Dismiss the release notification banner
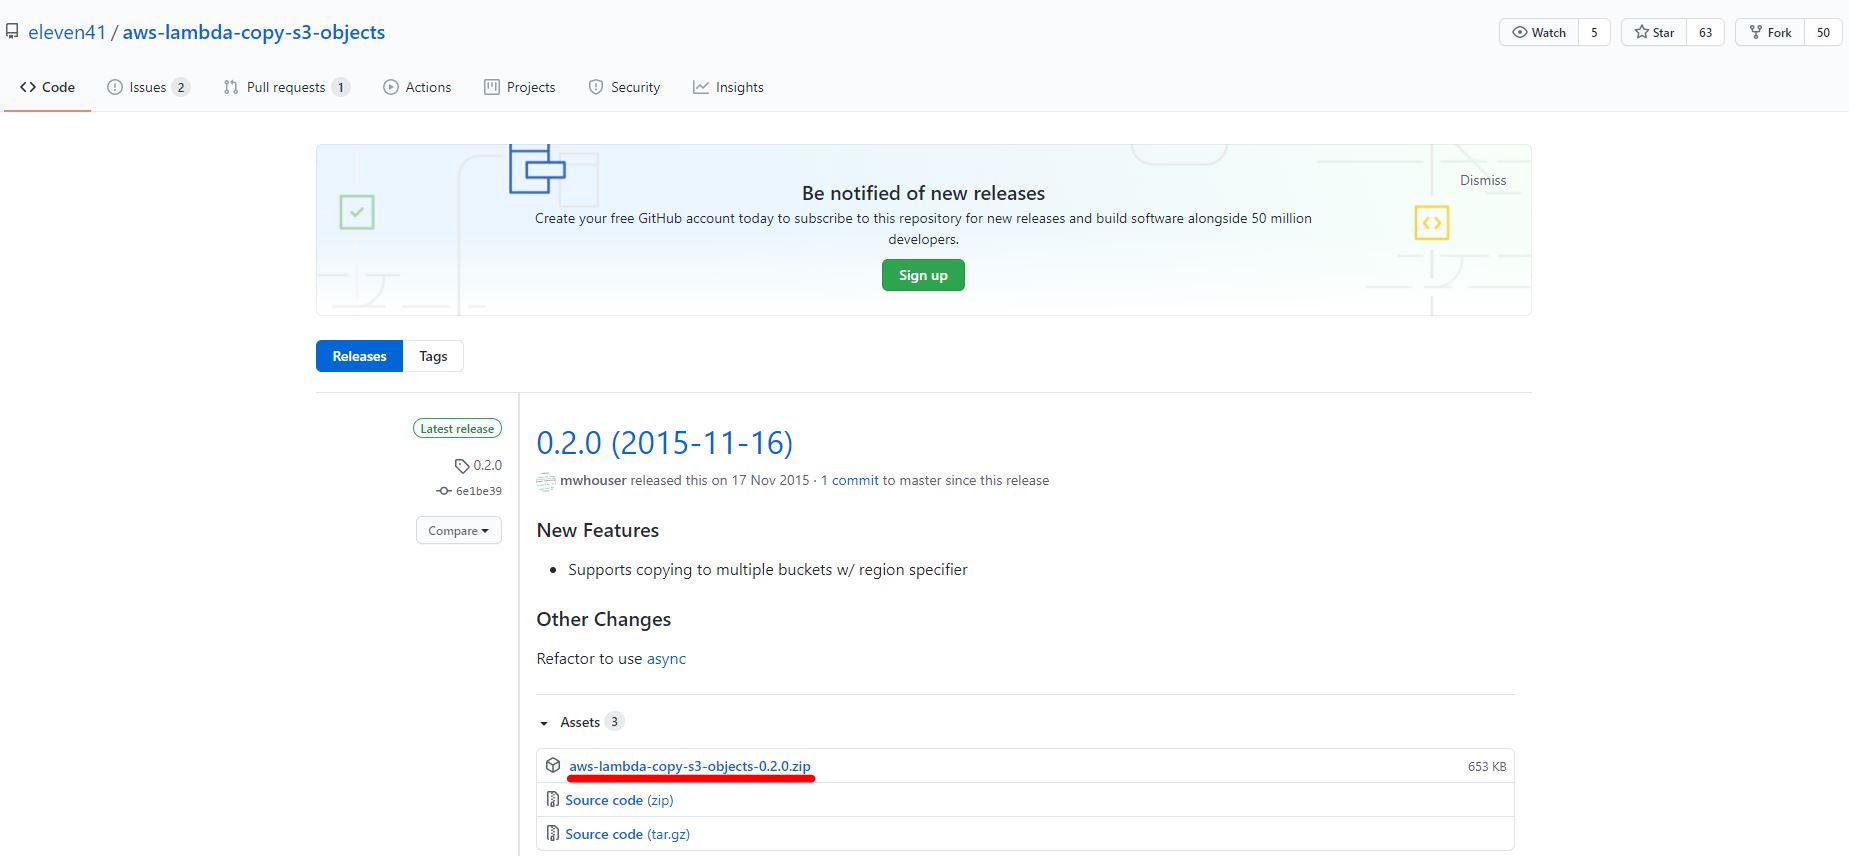 coord(1483,180)
